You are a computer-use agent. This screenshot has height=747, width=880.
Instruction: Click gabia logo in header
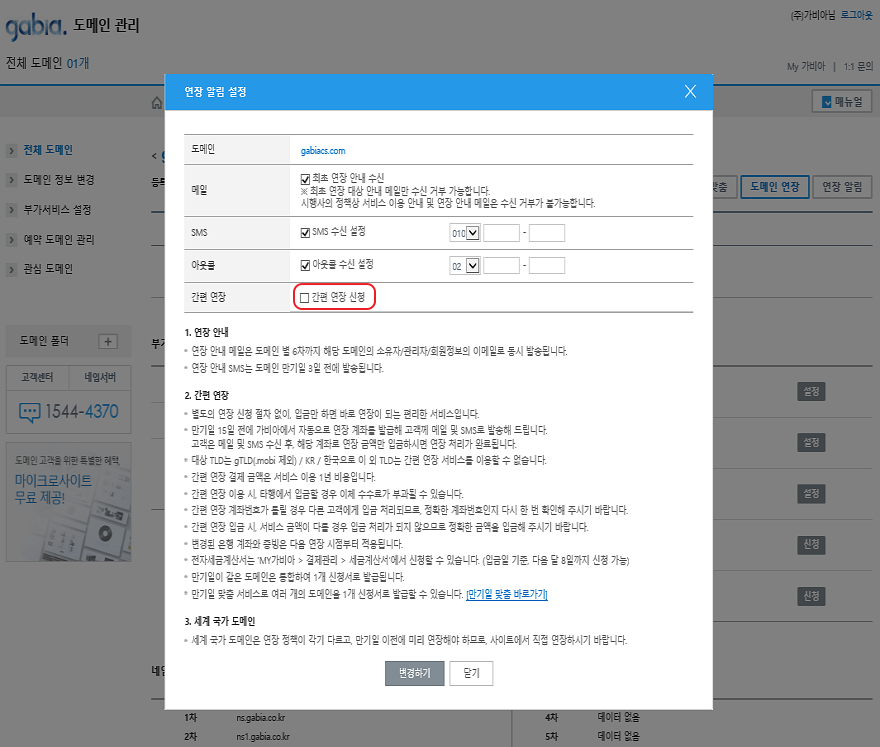pos(36,27)
